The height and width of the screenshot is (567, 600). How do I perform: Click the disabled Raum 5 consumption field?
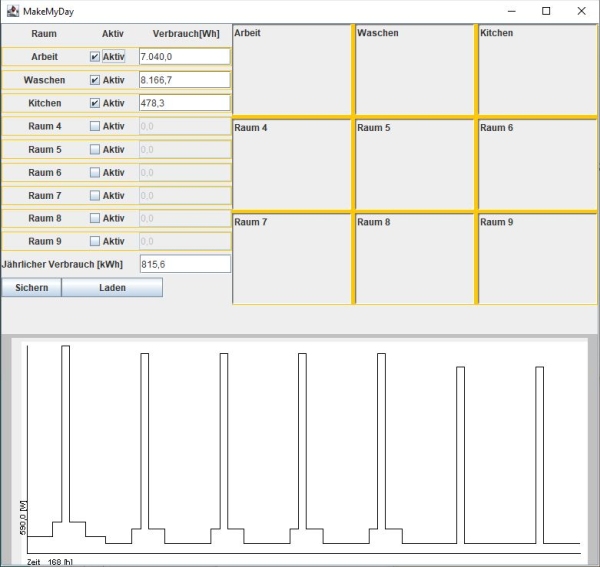pos(185,149)
